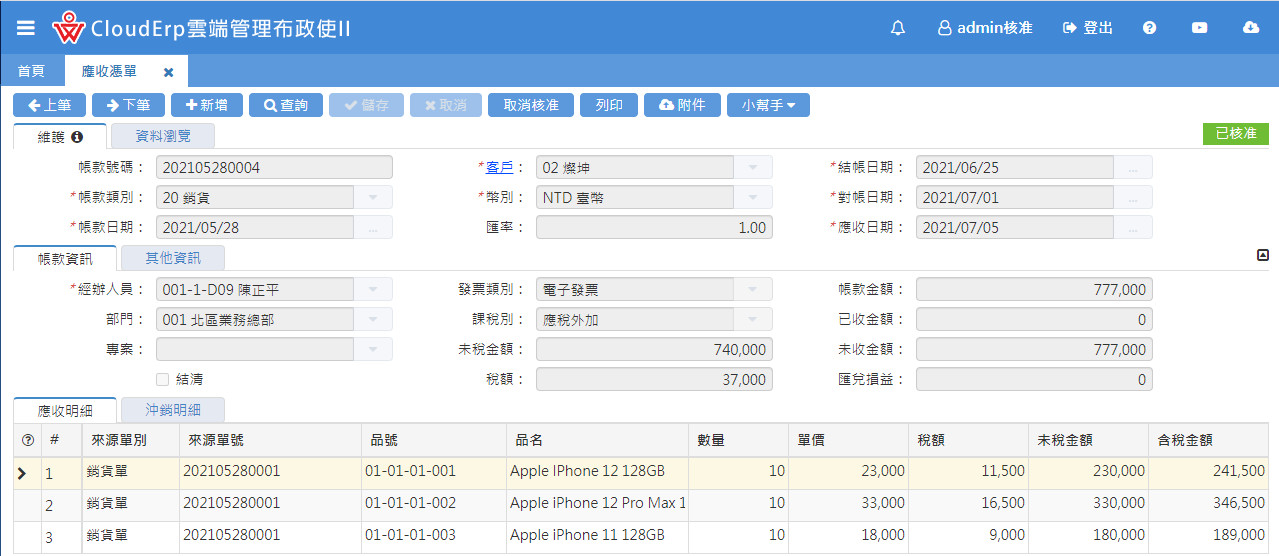This screenshot has height=556, width=1279.
Task: Click the 取消核准 button
Action: [x=530, y=105]
